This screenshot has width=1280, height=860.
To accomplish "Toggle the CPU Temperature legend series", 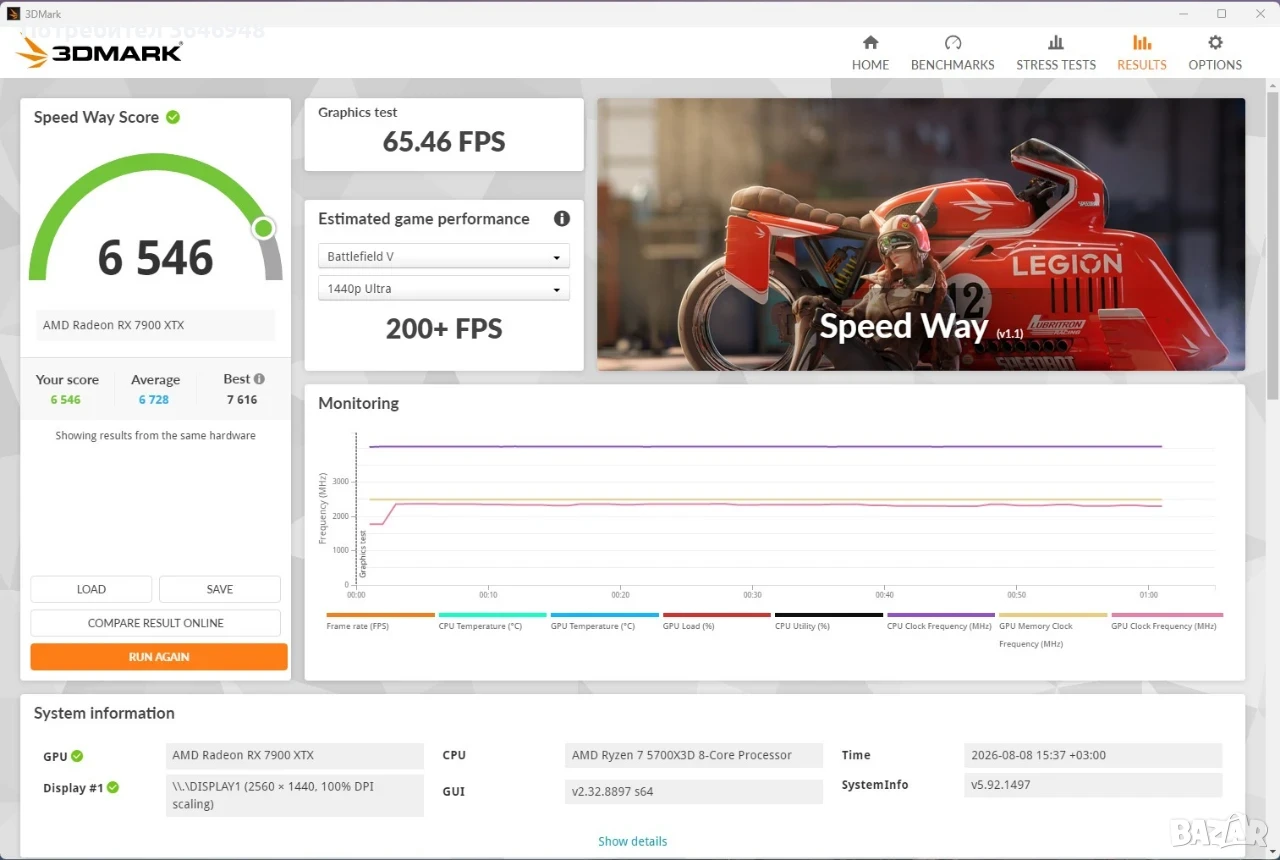I will (492, 621).
